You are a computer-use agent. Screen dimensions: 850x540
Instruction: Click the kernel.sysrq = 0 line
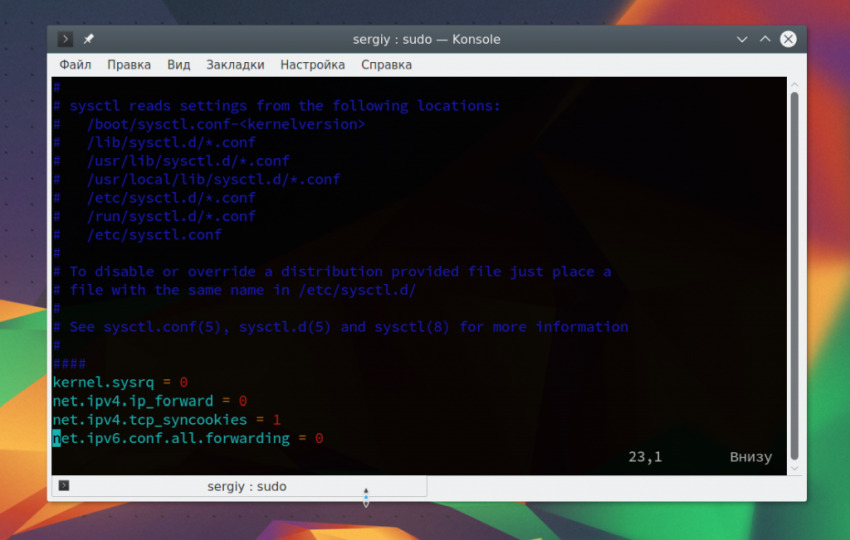[x=120, y=382]
